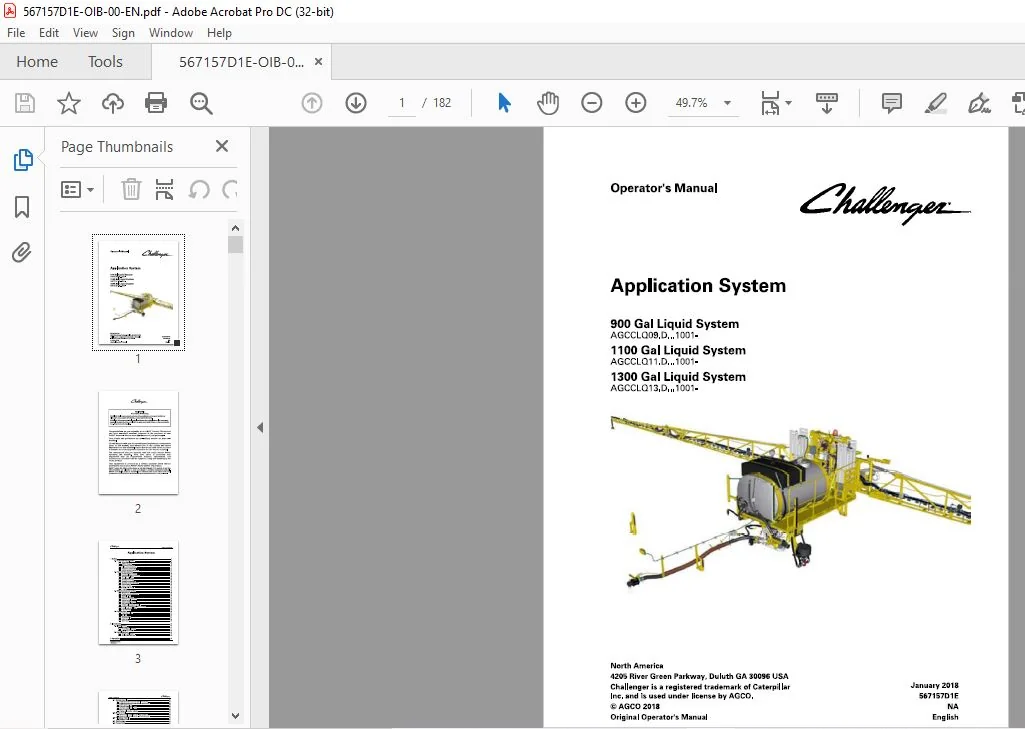The width and height of the screenshot is (1025, 729).
Task: Open the Help menu
Action: coord(219,33)
